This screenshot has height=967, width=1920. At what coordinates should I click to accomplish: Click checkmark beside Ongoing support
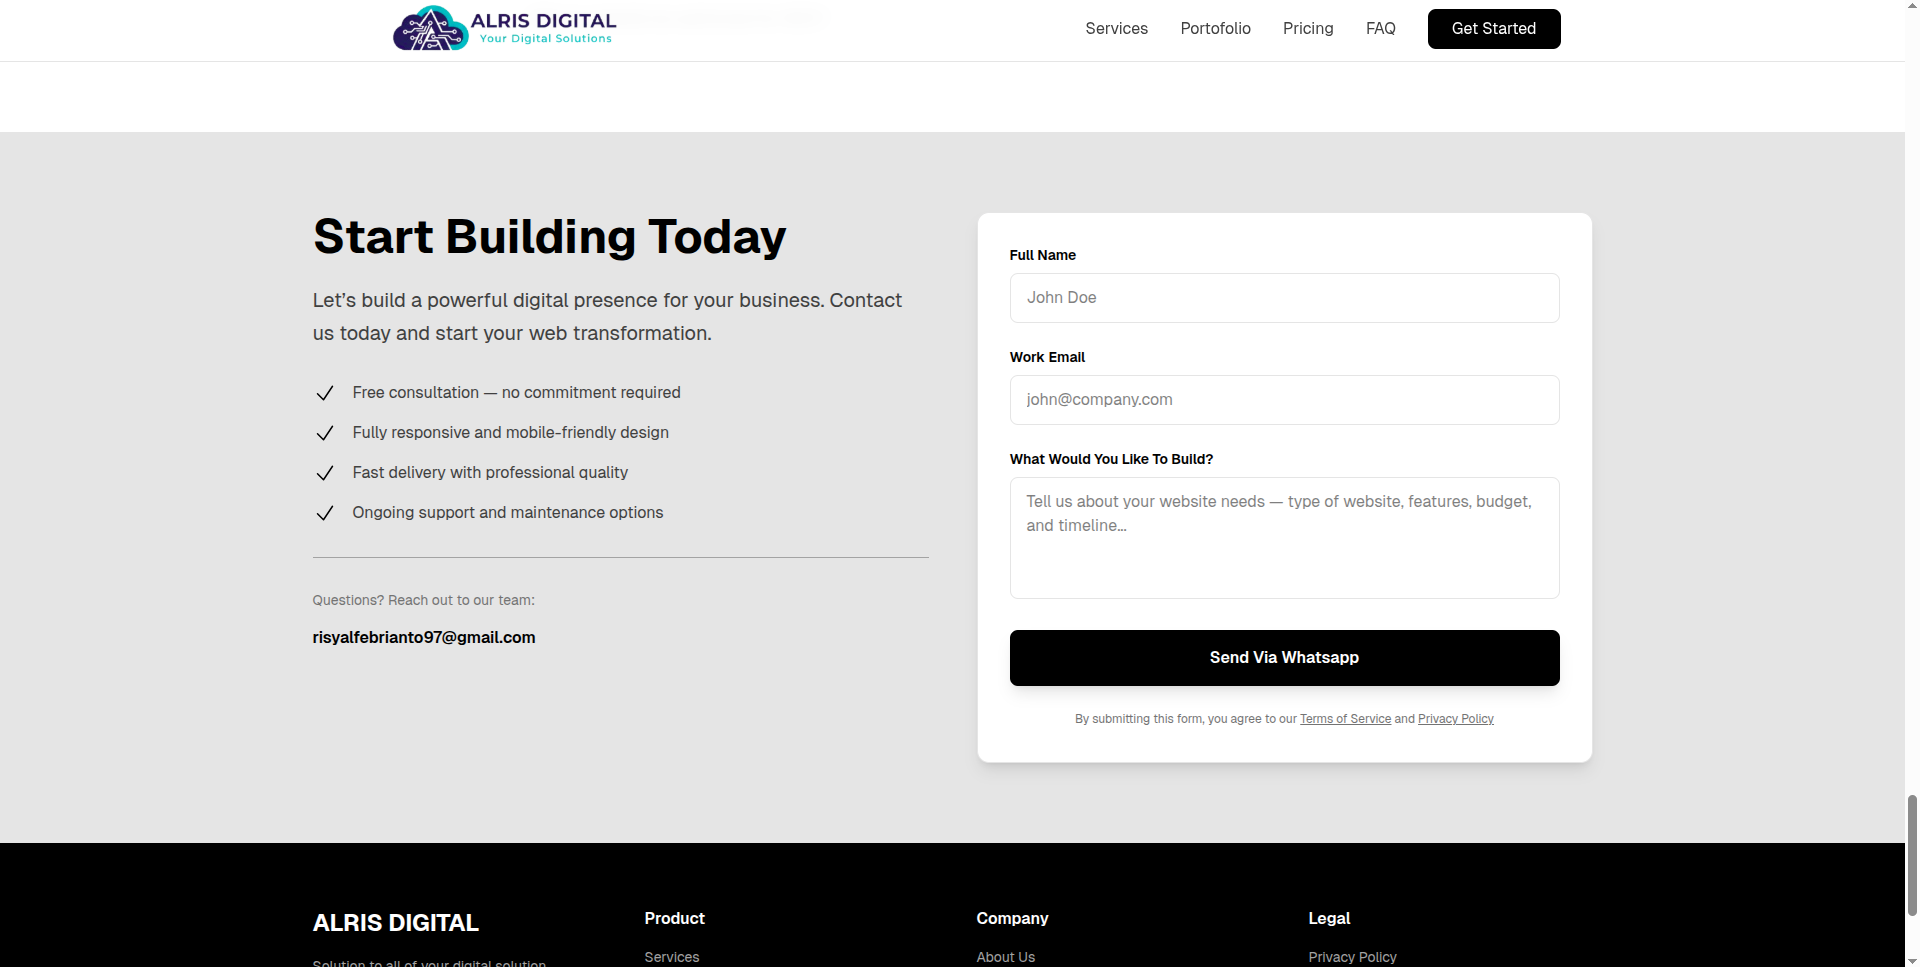324,513
